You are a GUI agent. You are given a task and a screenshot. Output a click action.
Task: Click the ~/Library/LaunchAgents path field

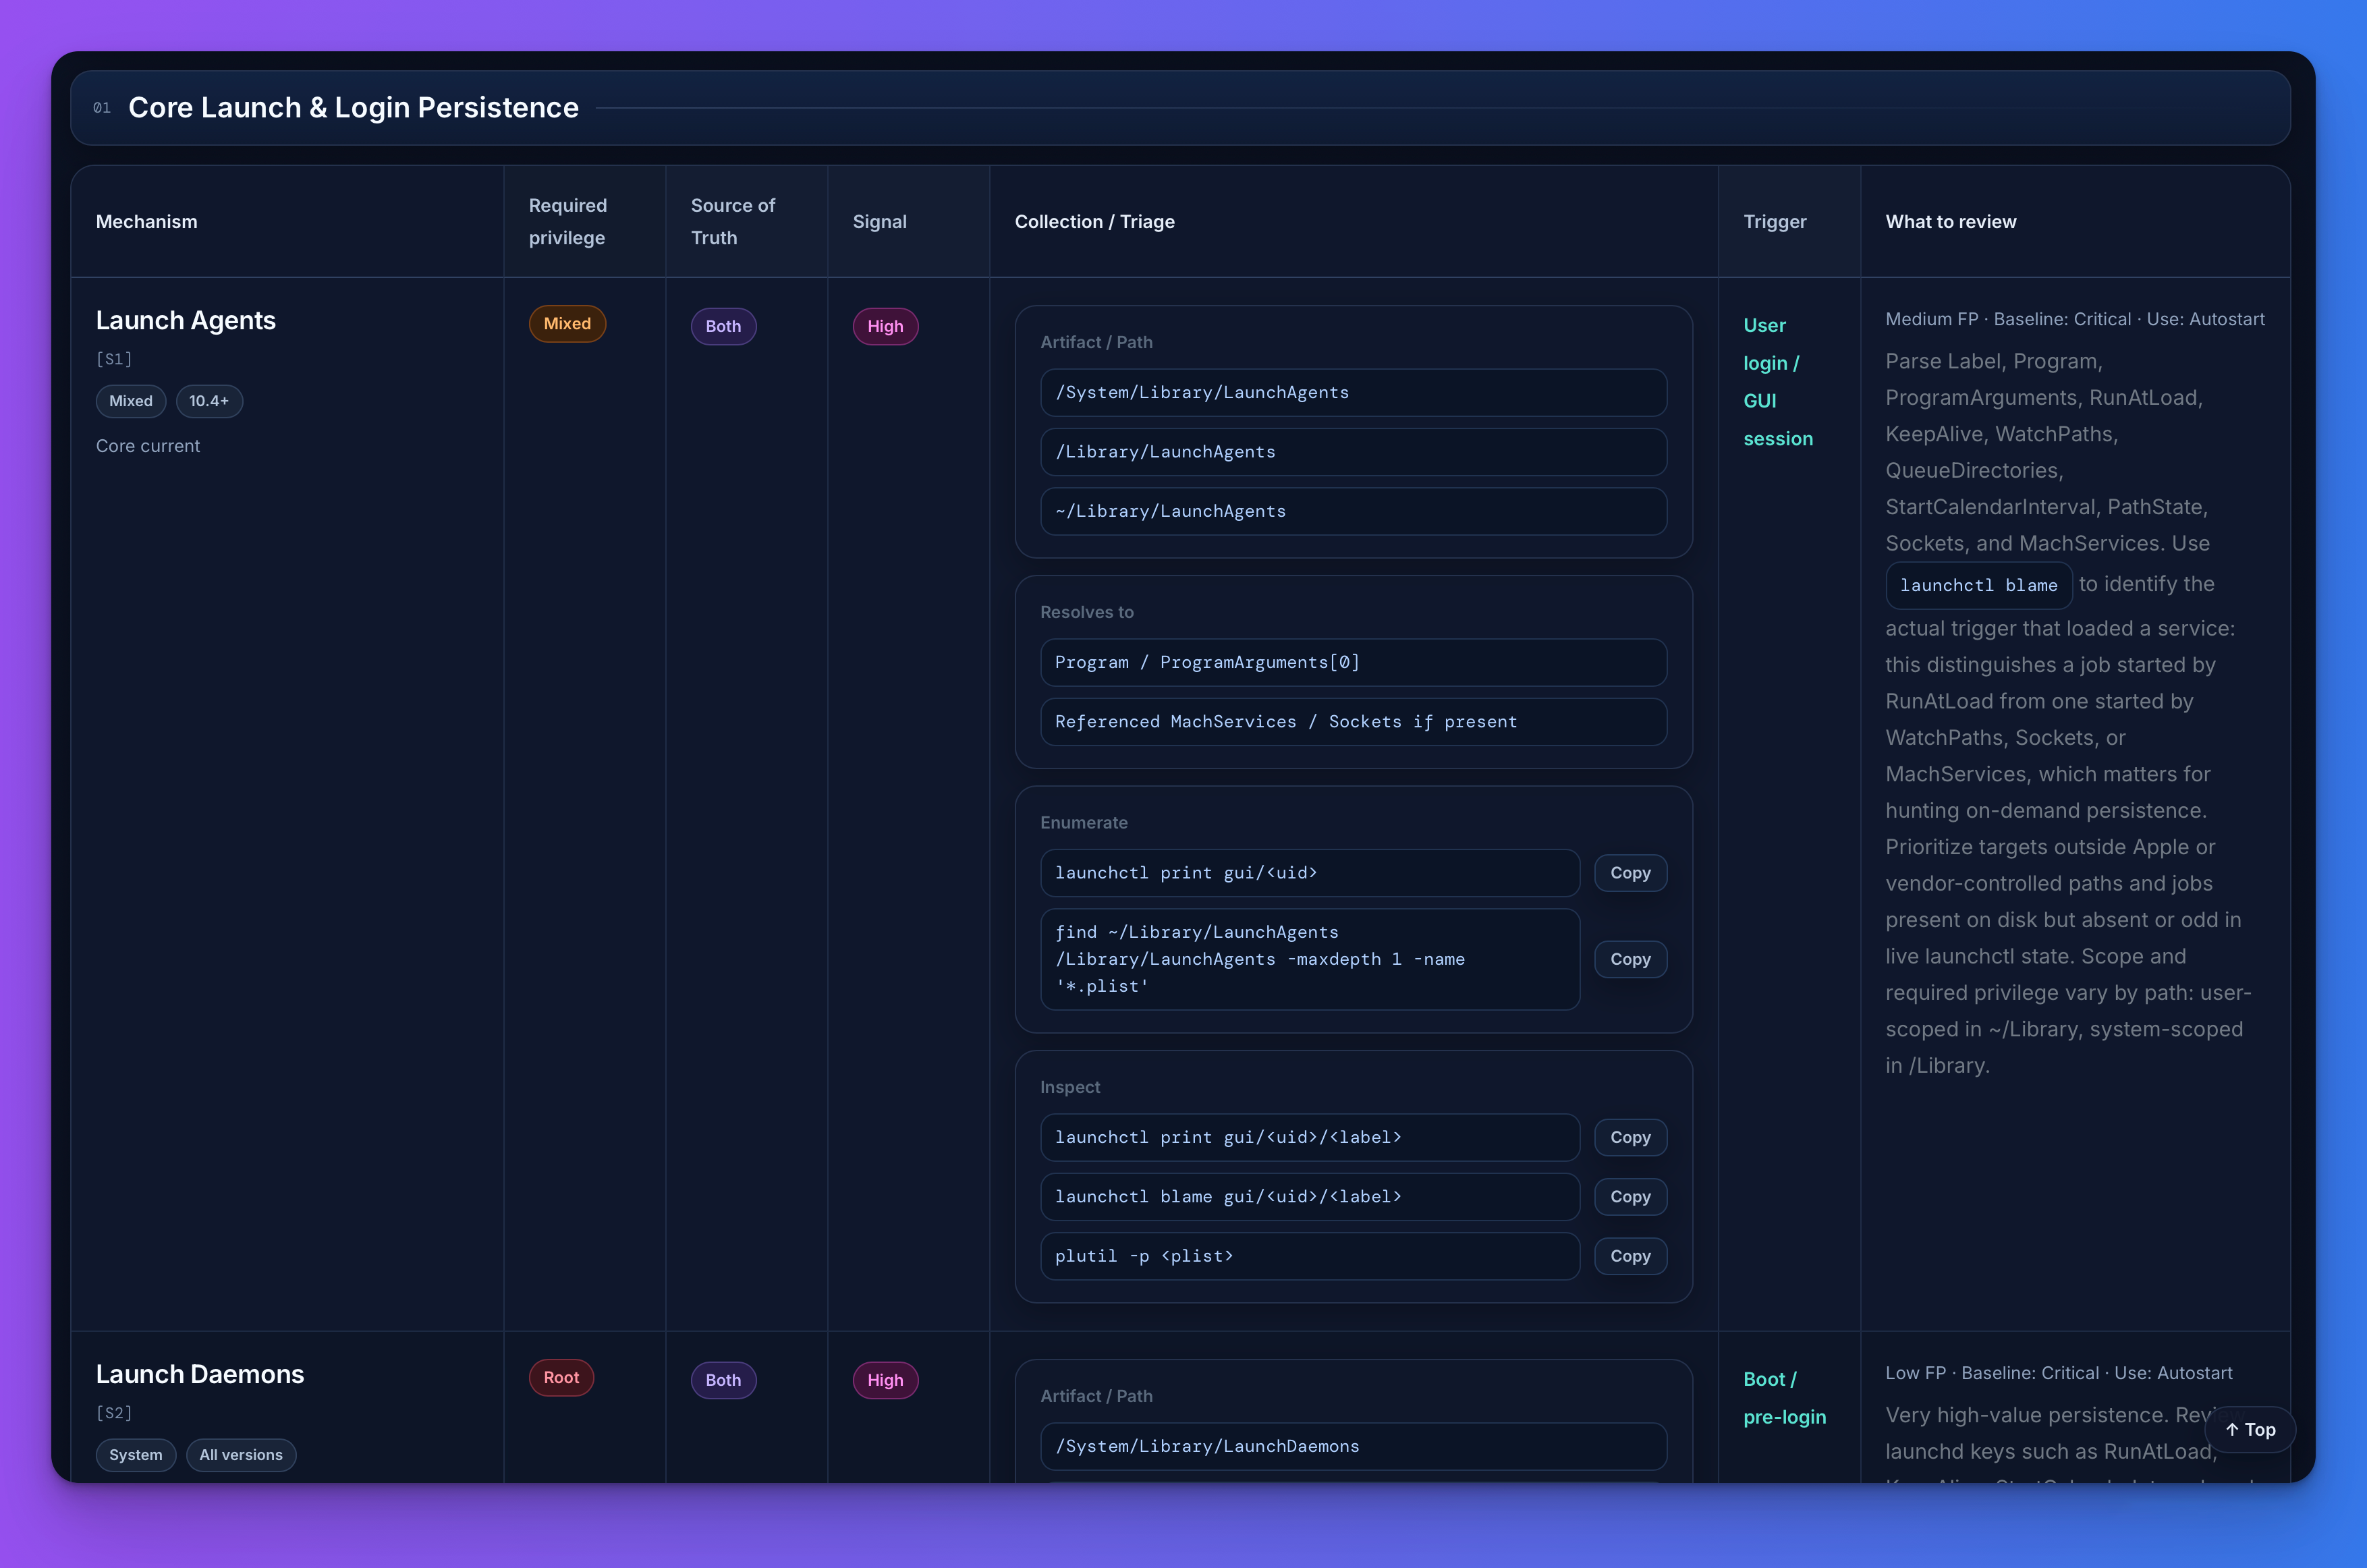coord(1352,511)
